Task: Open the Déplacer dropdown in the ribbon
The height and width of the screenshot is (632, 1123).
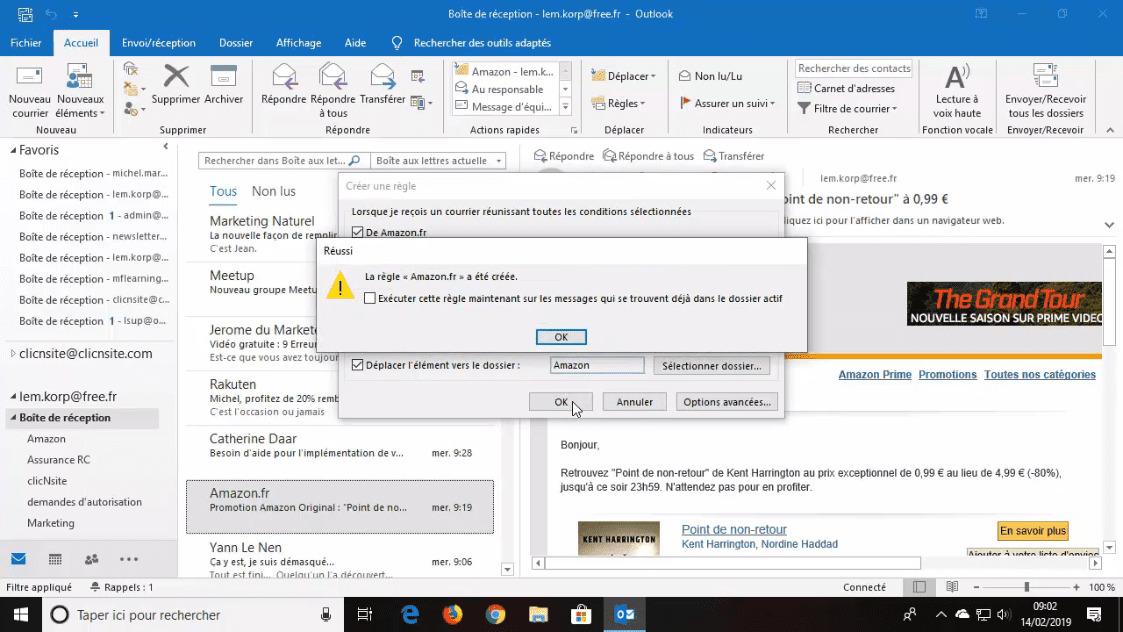Action: (623, 76)
